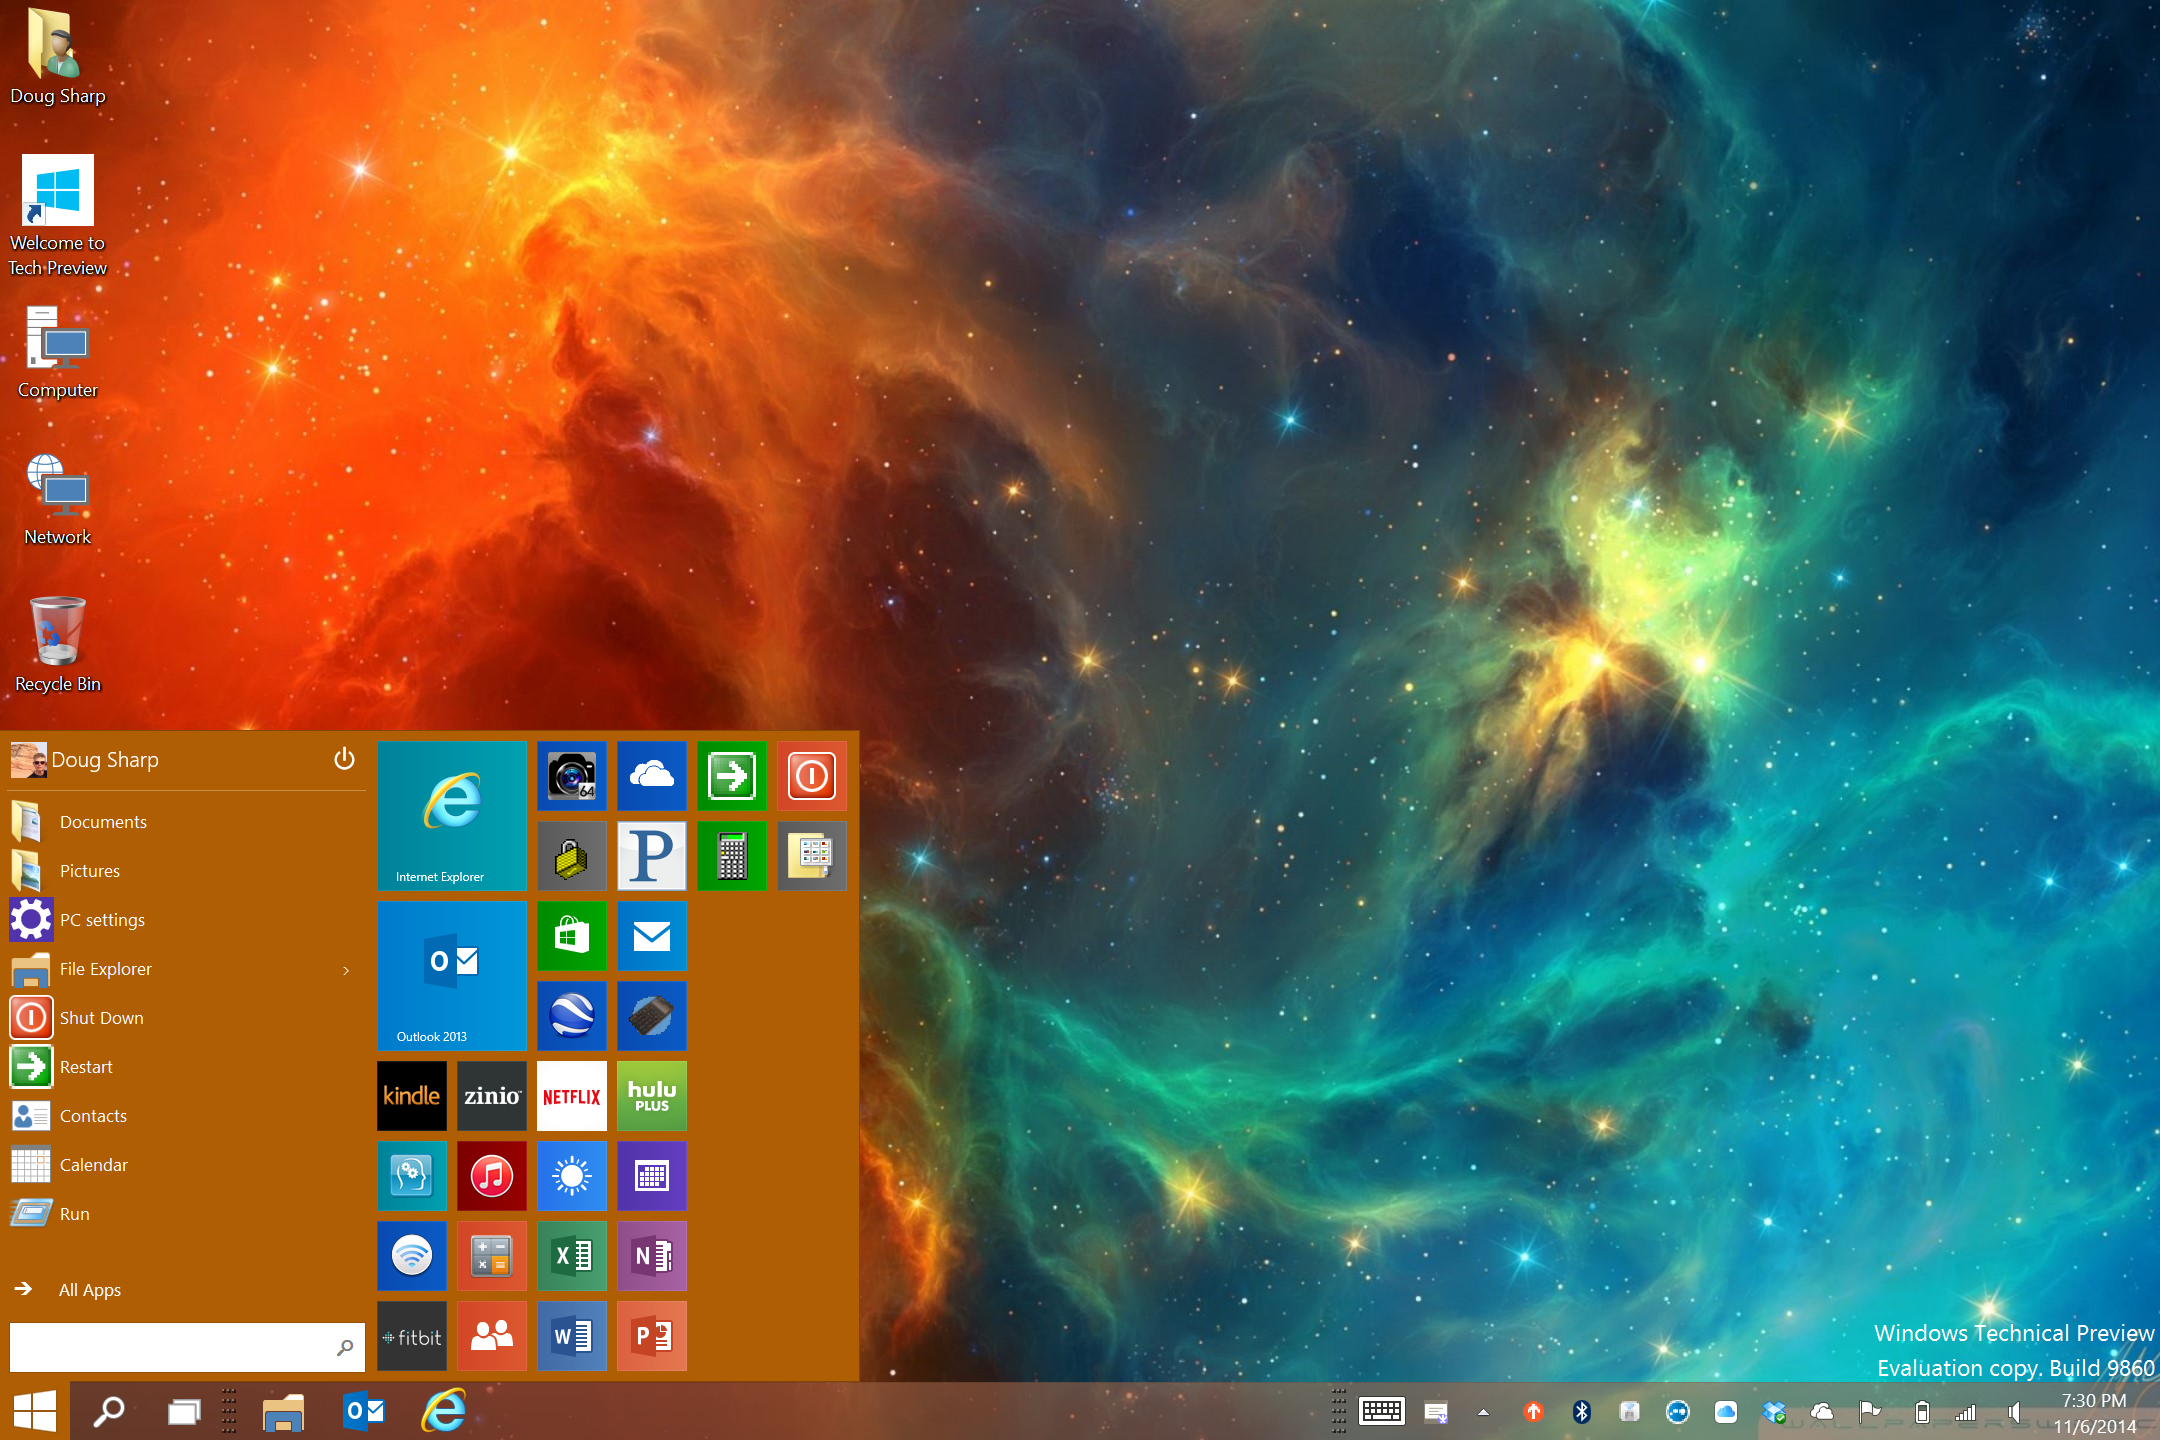Screen dimensions: 2160x1440
Task: Open the Weather sun tile
Action: (572, 1176)
